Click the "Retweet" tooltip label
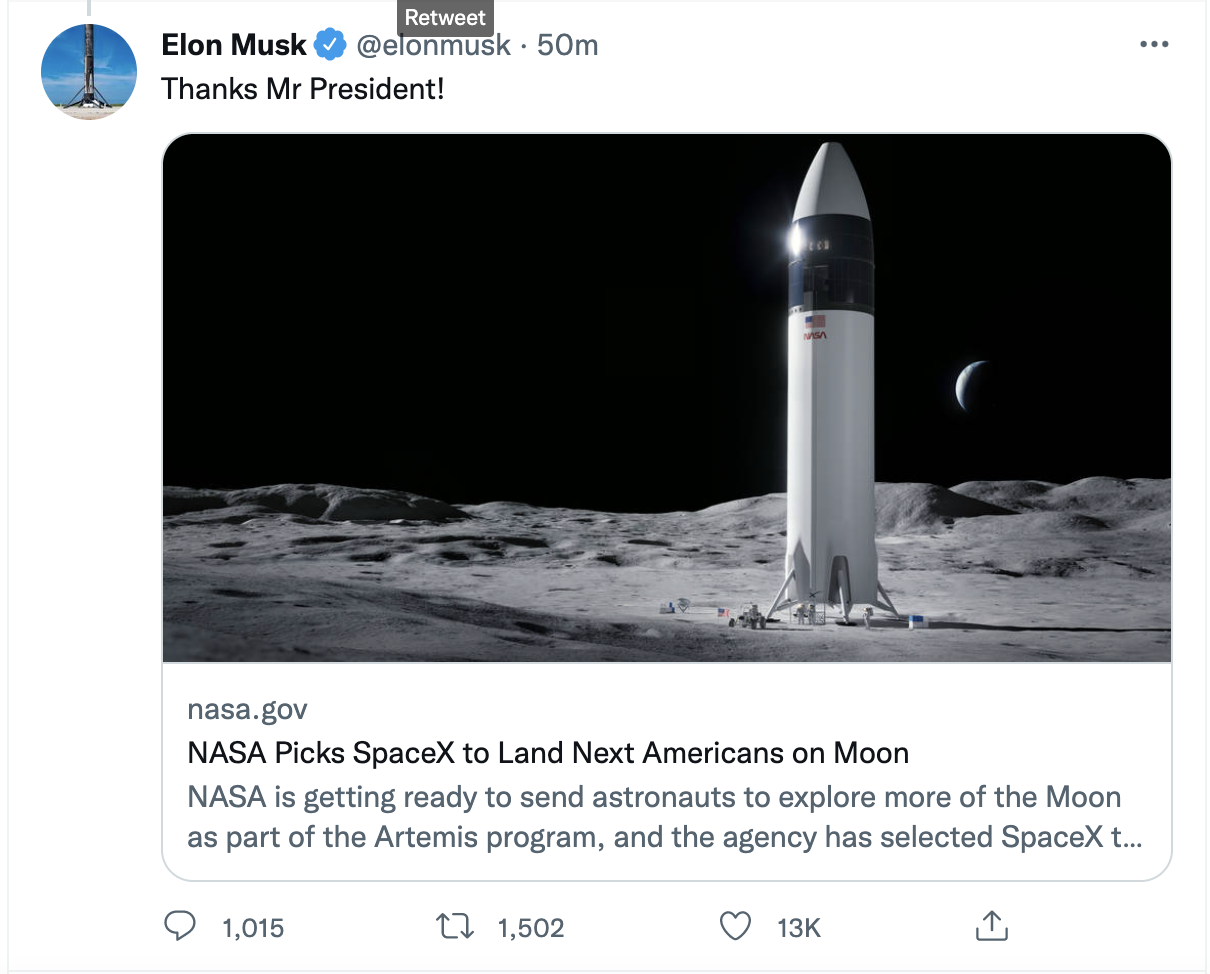 (445, 18)
